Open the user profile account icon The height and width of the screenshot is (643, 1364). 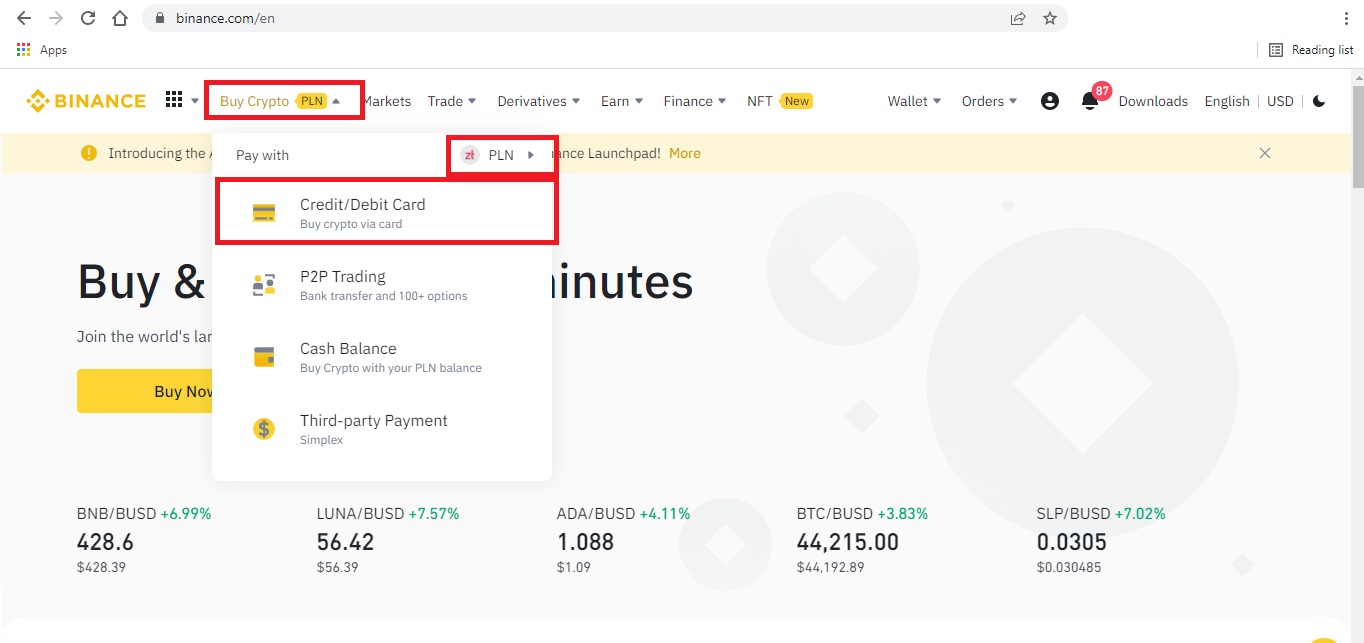(x=1049, y=101)
